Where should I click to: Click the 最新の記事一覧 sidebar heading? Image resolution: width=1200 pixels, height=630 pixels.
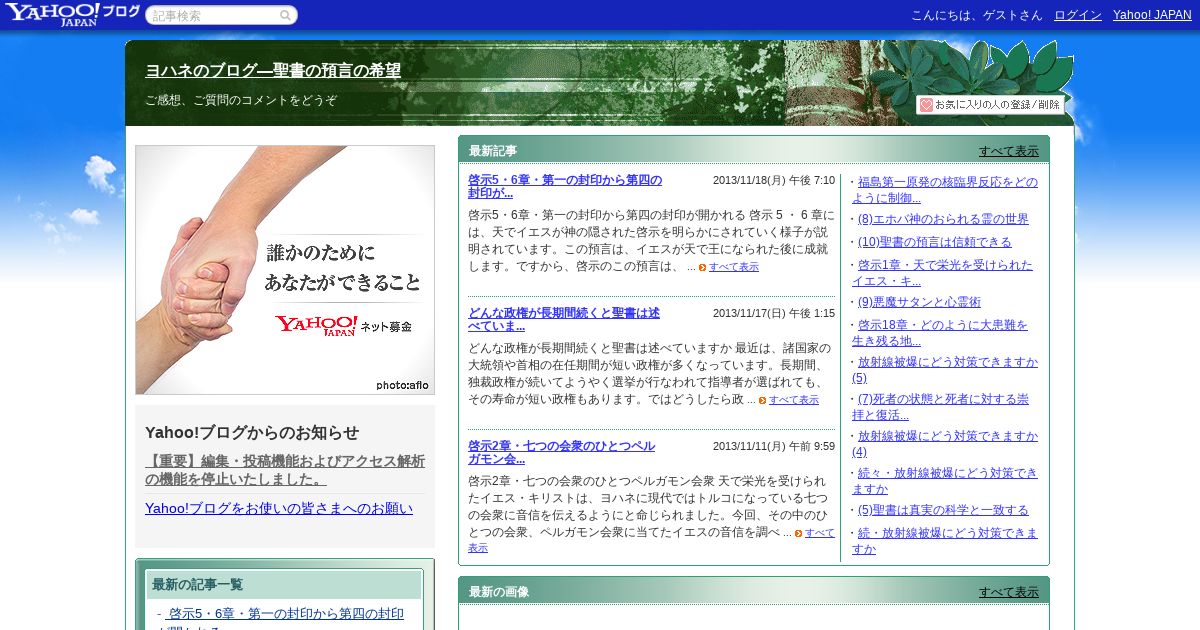tap(197, 585)
